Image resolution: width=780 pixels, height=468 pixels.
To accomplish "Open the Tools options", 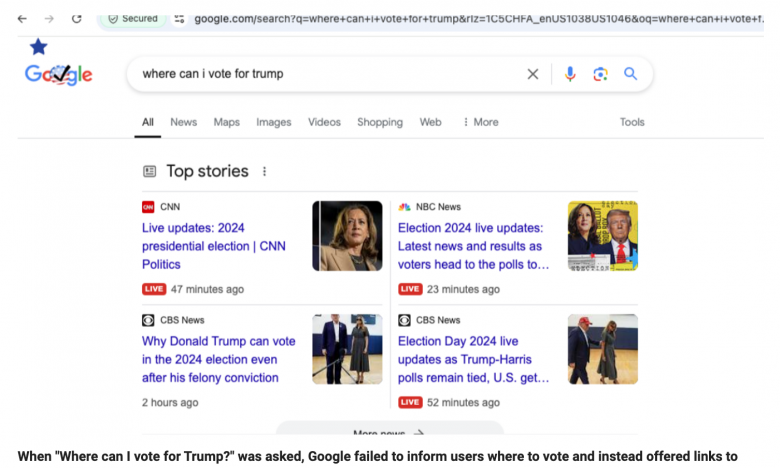I will (x=632, y=122).
